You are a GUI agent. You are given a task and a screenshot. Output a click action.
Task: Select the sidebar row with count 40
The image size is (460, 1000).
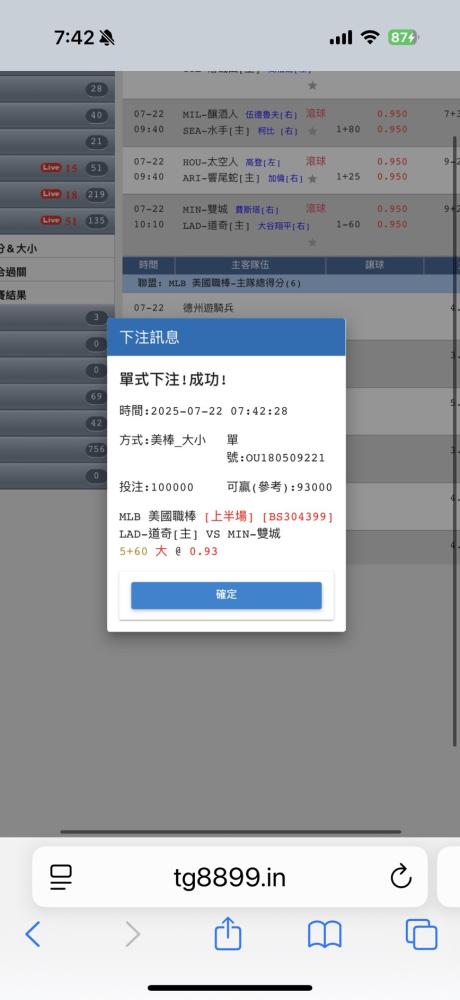(x=57, y=115)
